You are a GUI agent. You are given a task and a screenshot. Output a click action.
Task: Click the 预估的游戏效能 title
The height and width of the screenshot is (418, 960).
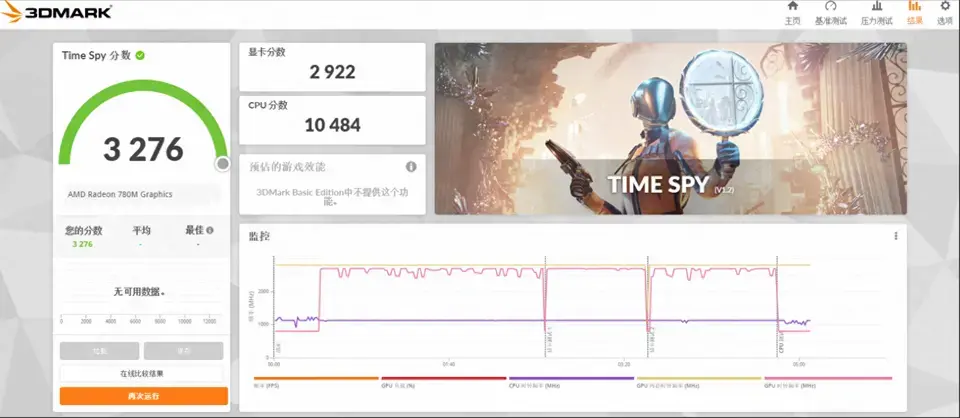click(x=287, y=166)
